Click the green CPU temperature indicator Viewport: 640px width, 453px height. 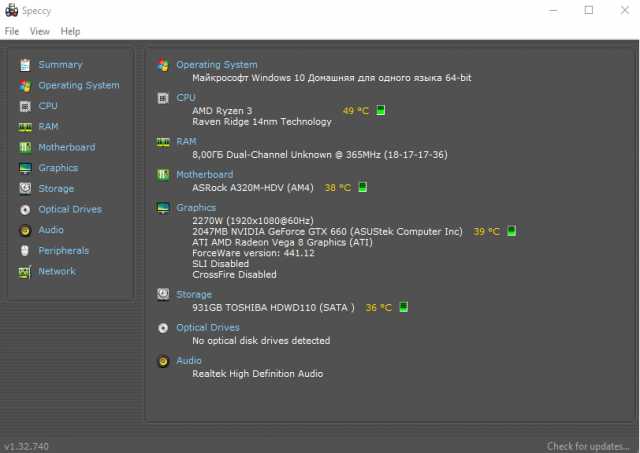(x=380, y=110)
